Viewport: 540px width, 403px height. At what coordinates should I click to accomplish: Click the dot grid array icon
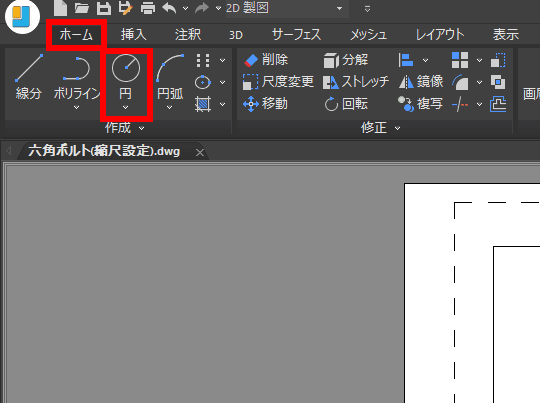coord(203,60)
